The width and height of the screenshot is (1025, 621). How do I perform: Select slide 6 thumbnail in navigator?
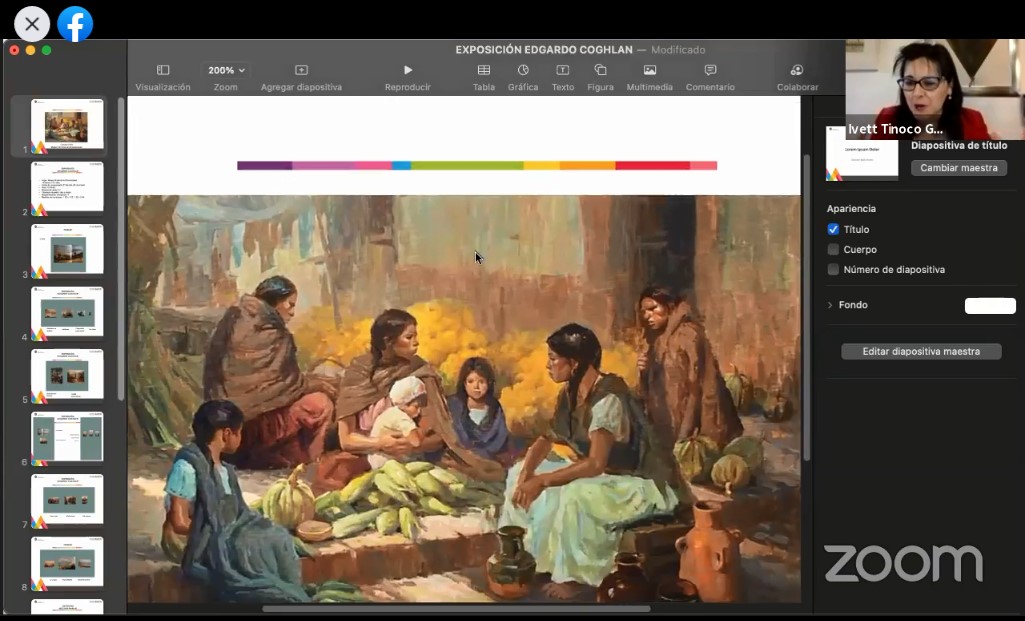(x=67, y=437)
